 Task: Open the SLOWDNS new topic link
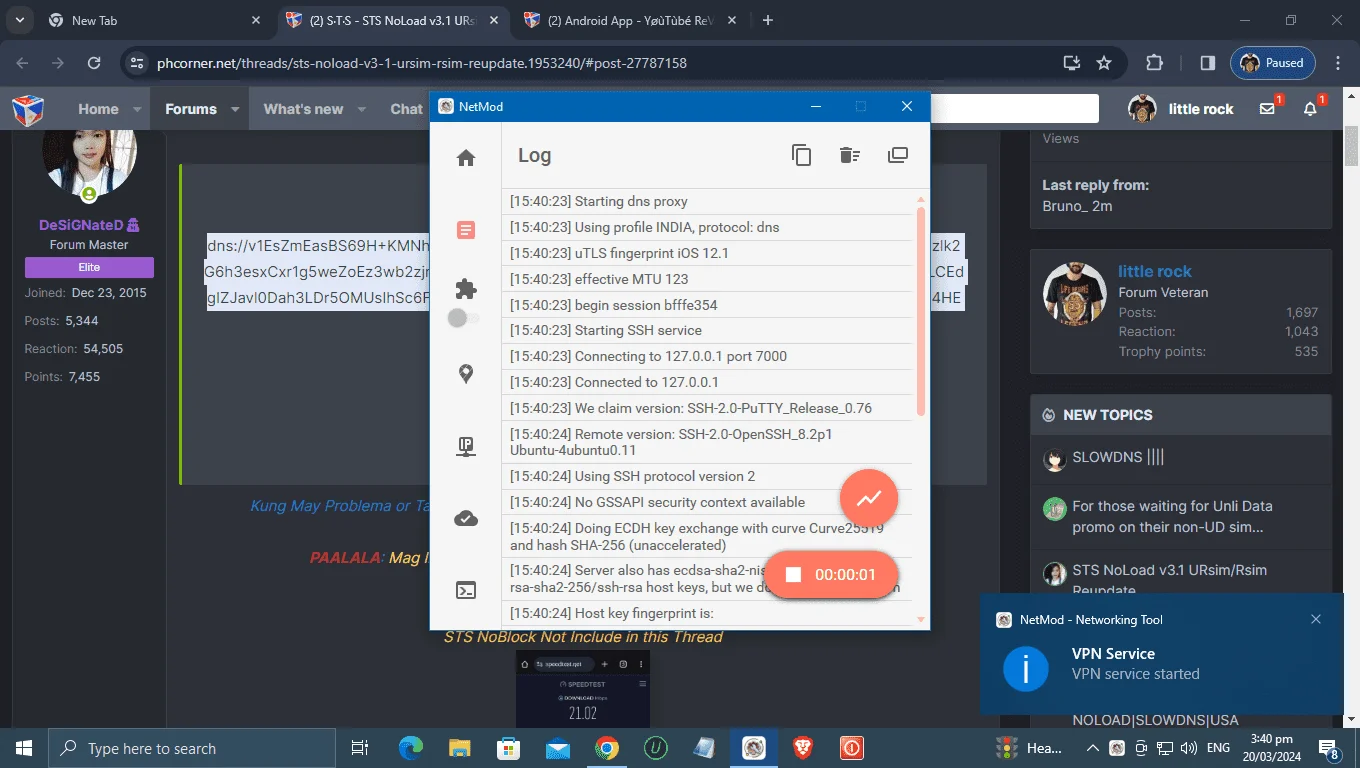[1118, 457]
